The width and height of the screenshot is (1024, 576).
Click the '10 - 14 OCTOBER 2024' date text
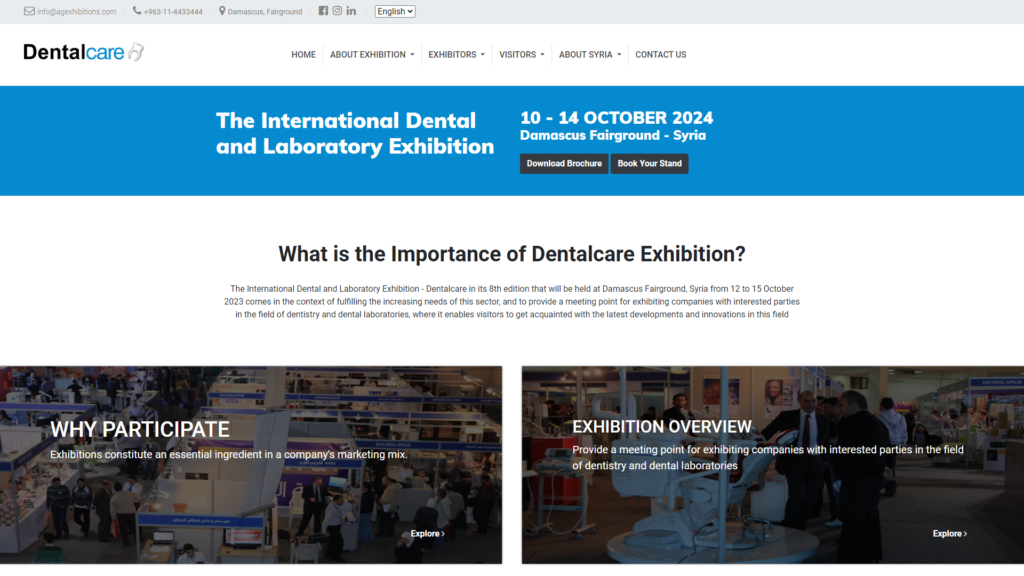coord(616,118)
